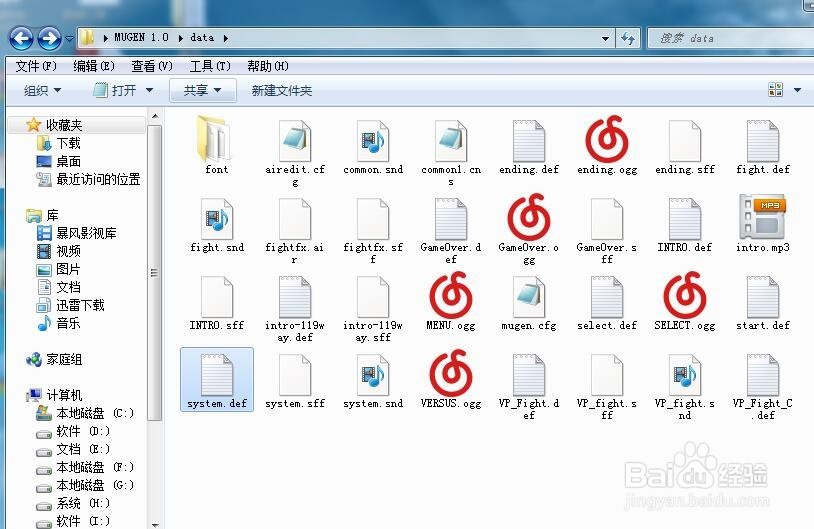Screen dimensions: 814x529
Task: Open the 共享 dropdown button
Action: 202,90
